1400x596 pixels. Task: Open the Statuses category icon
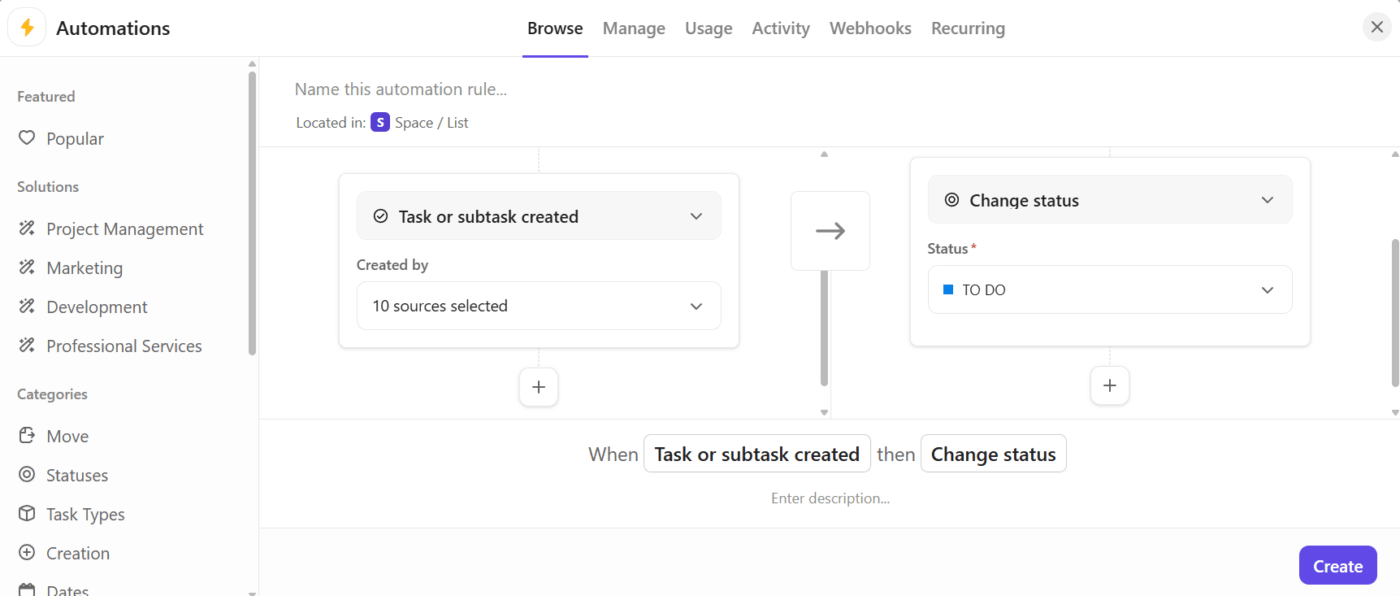[27, 475]
